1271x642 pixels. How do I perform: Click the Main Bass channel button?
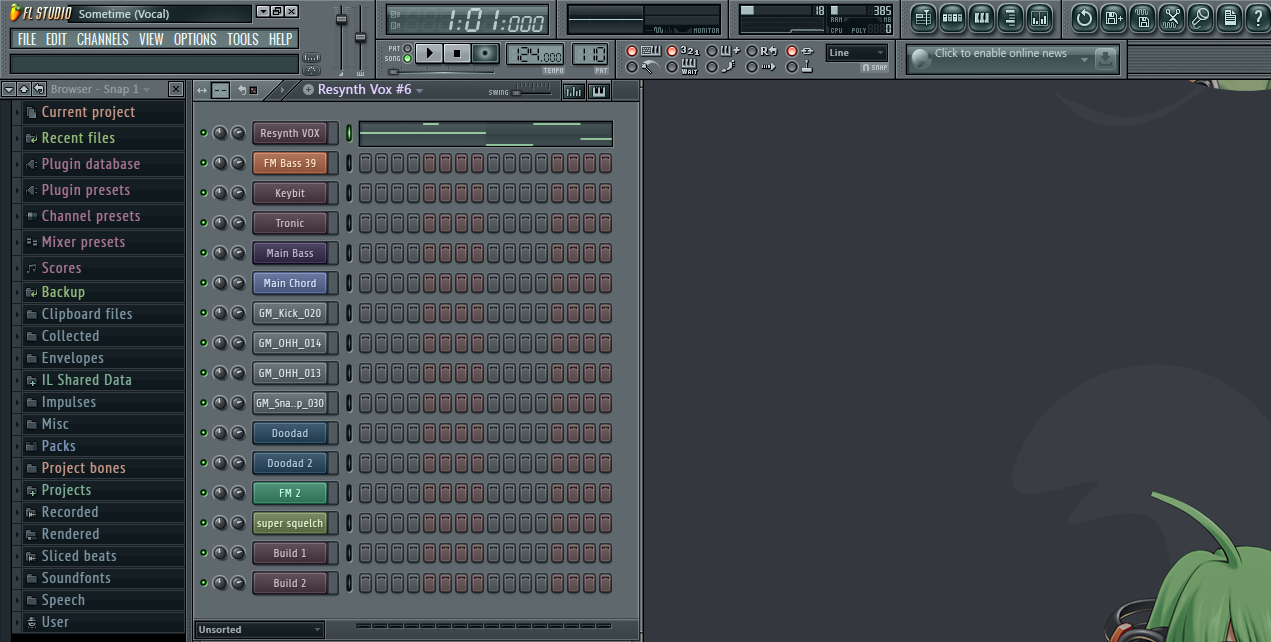click(x=290, y=253)
